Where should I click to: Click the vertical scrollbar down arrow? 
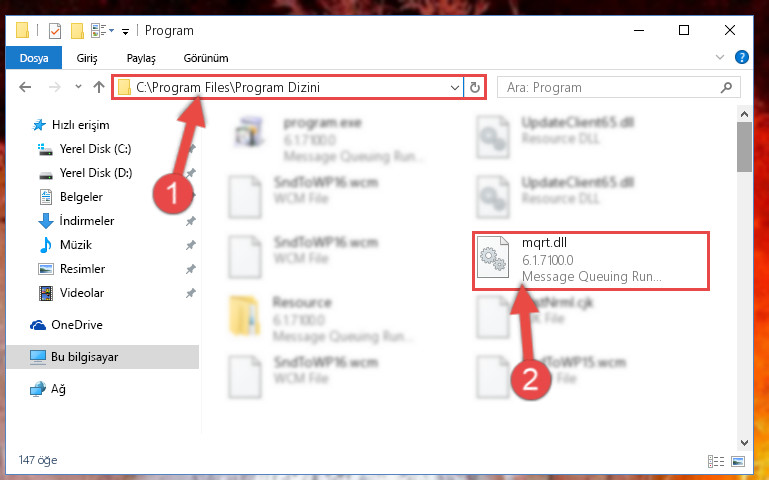point(744,442)
